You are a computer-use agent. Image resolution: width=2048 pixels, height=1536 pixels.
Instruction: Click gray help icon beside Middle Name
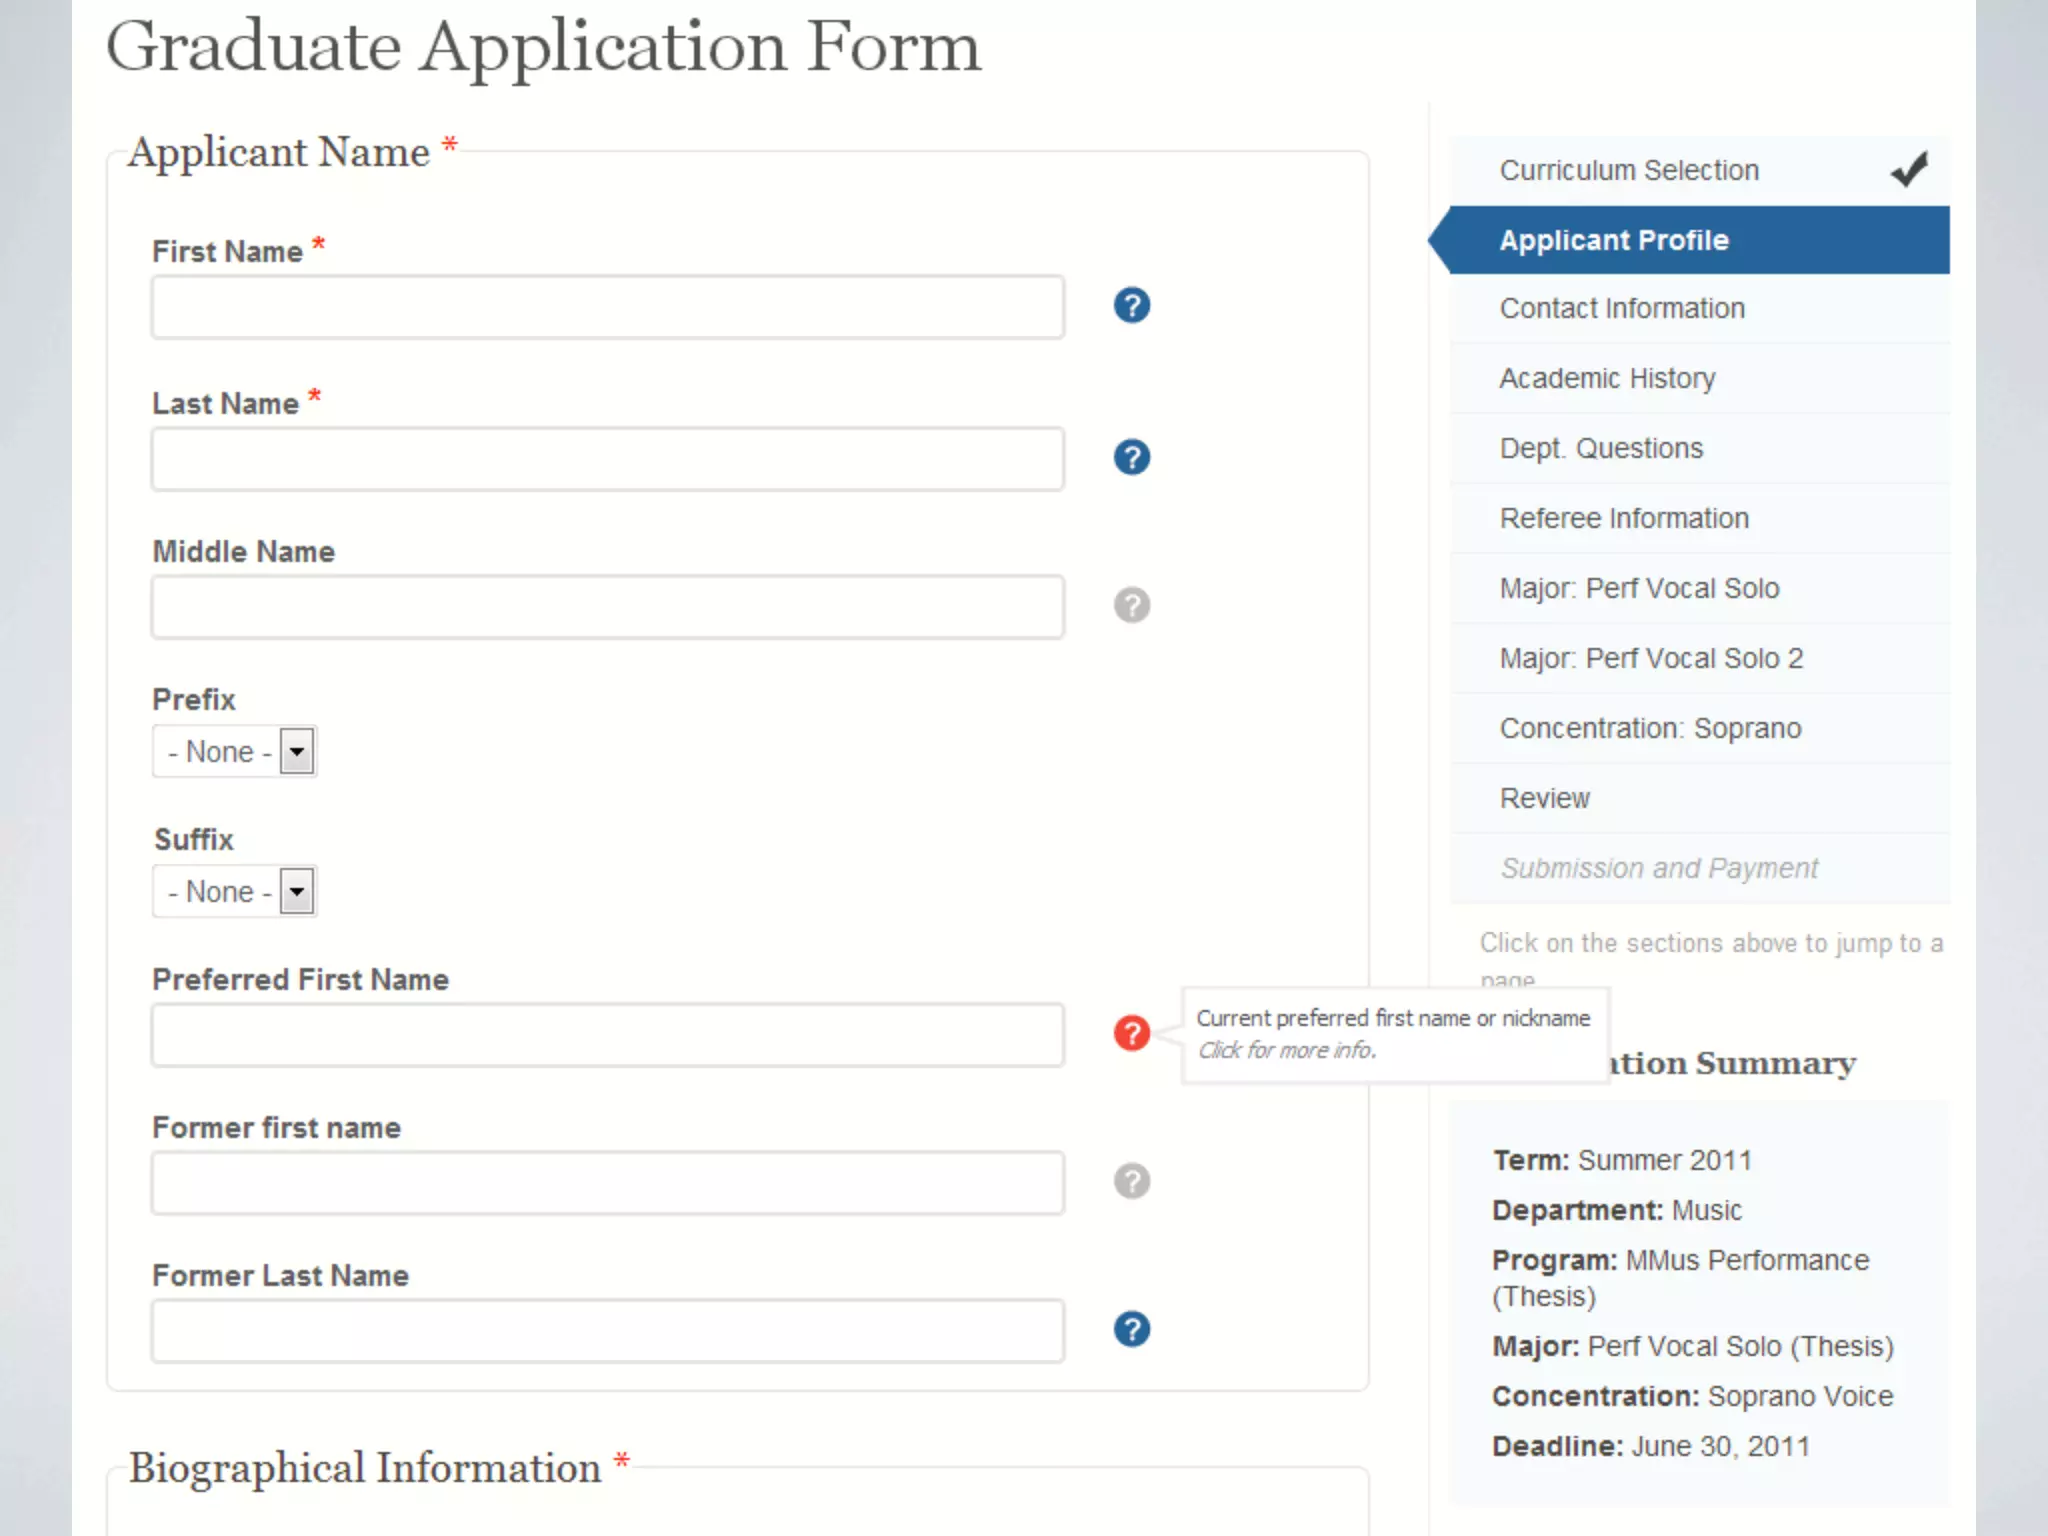point(1131,605)
